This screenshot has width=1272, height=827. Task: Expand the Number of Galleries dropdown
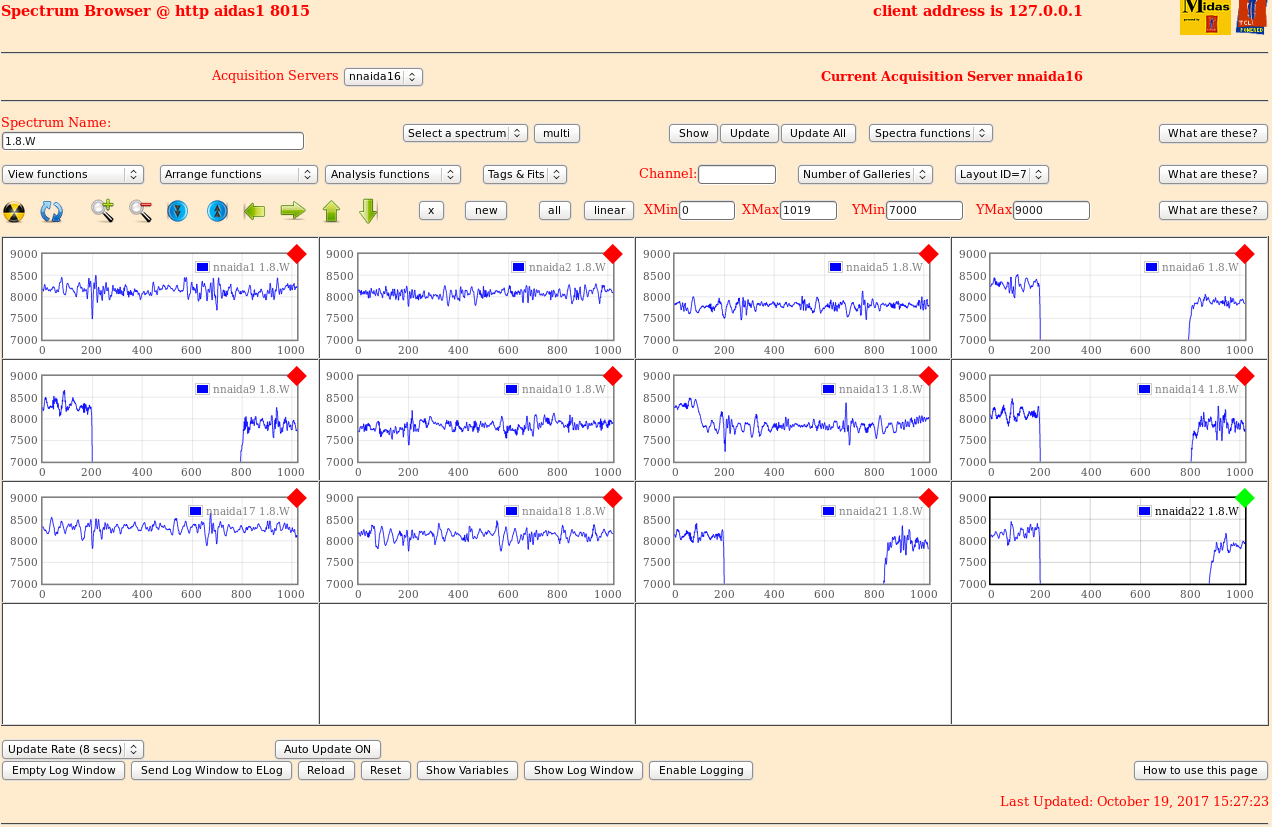865,174
